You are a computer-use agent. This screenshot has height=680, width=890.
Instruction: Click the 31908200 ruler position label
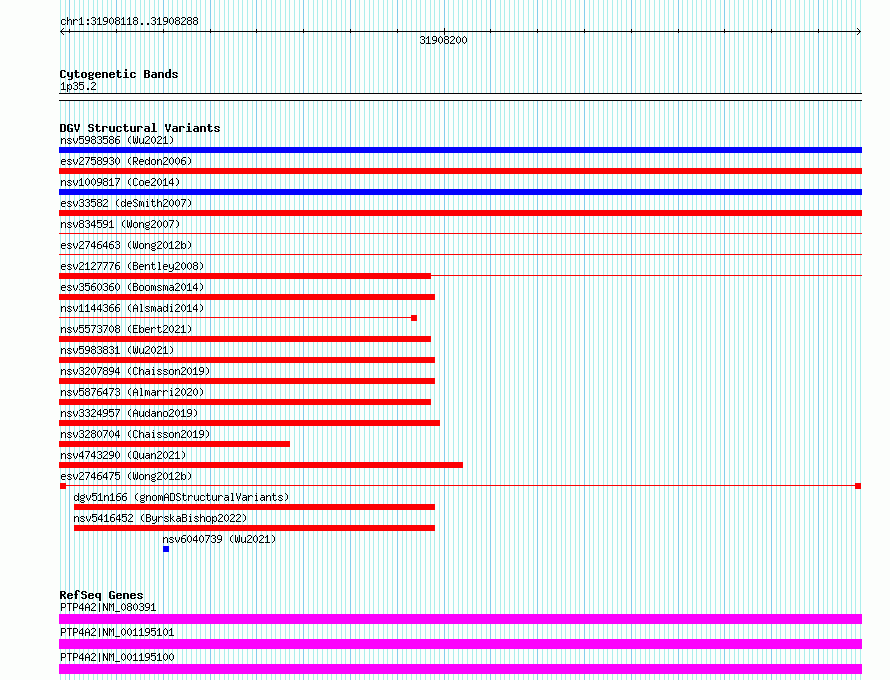point(443,40)
